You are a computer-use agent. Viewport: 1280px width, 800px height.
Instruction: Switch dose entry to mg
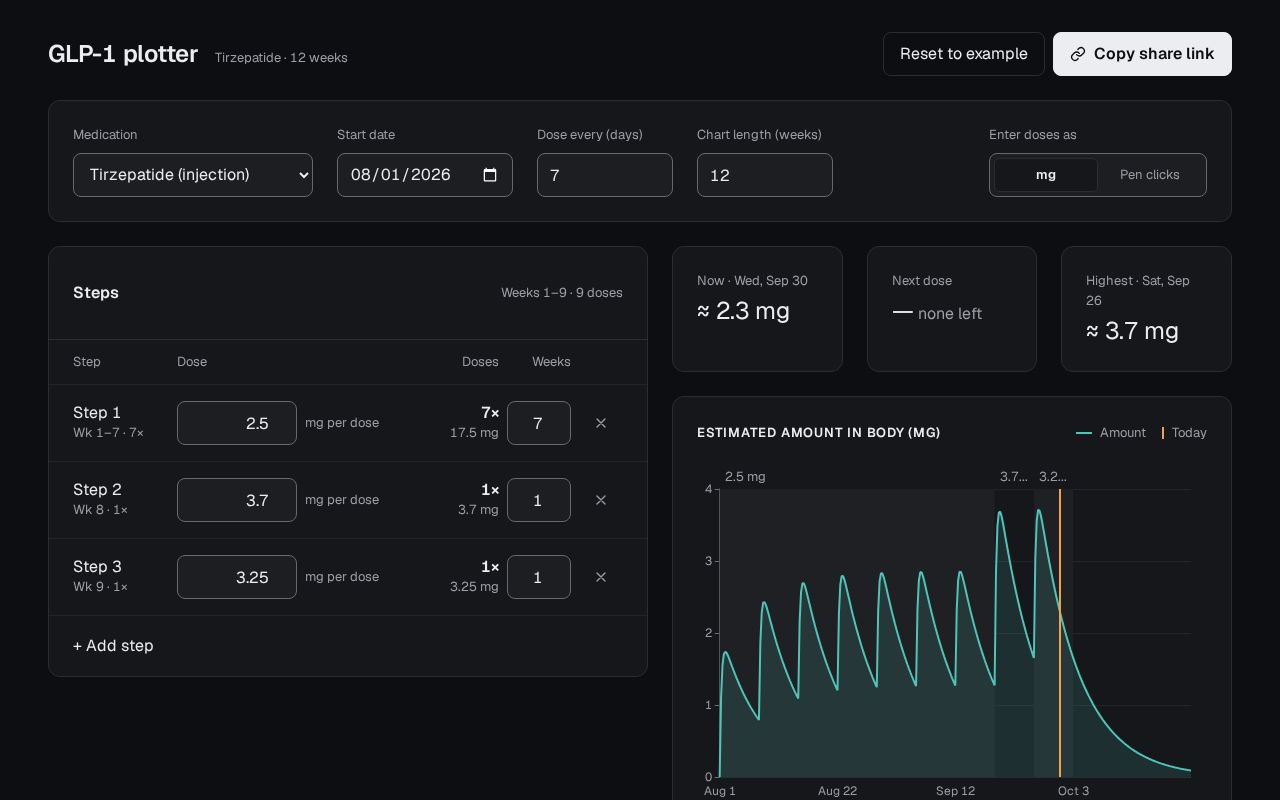point(1046,175)
